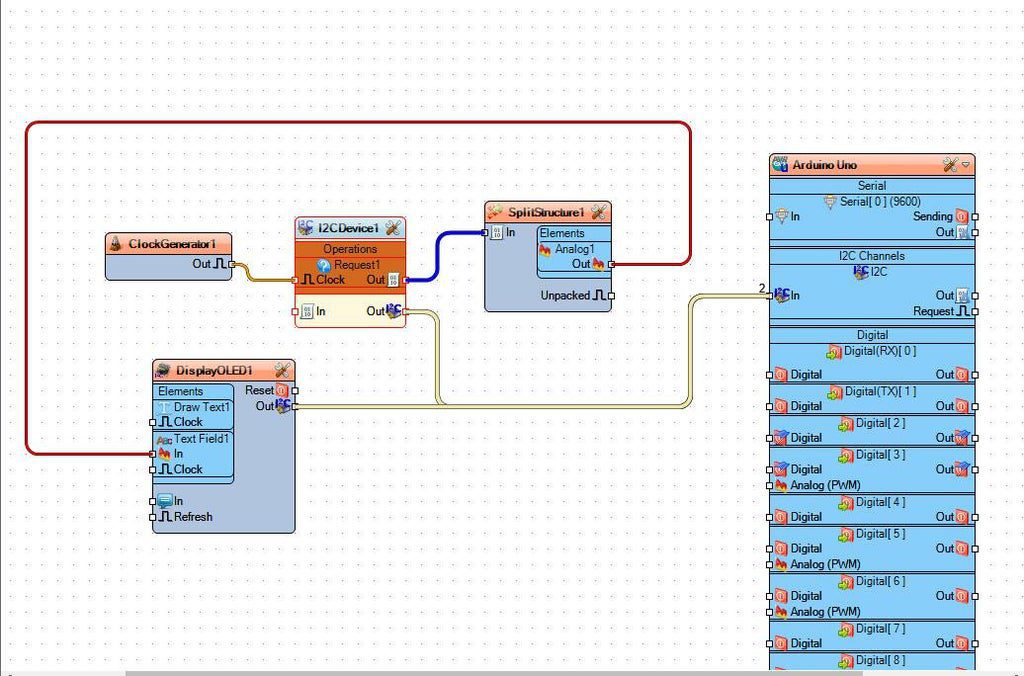Click the Text Field1 Abc icon
The width and height of the screenshot is (1024, 676).
pos(165,439)
